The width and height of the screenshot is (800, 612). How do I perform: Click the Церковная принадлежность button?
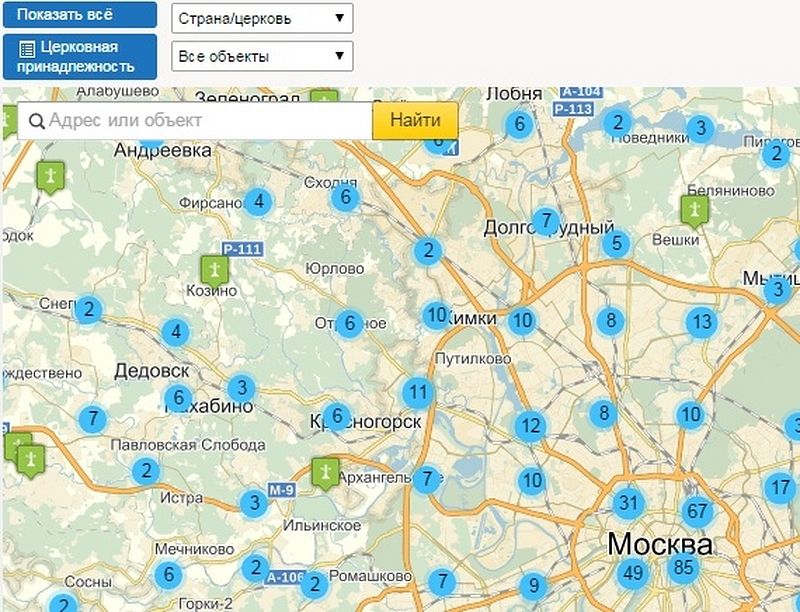[80, 57]
